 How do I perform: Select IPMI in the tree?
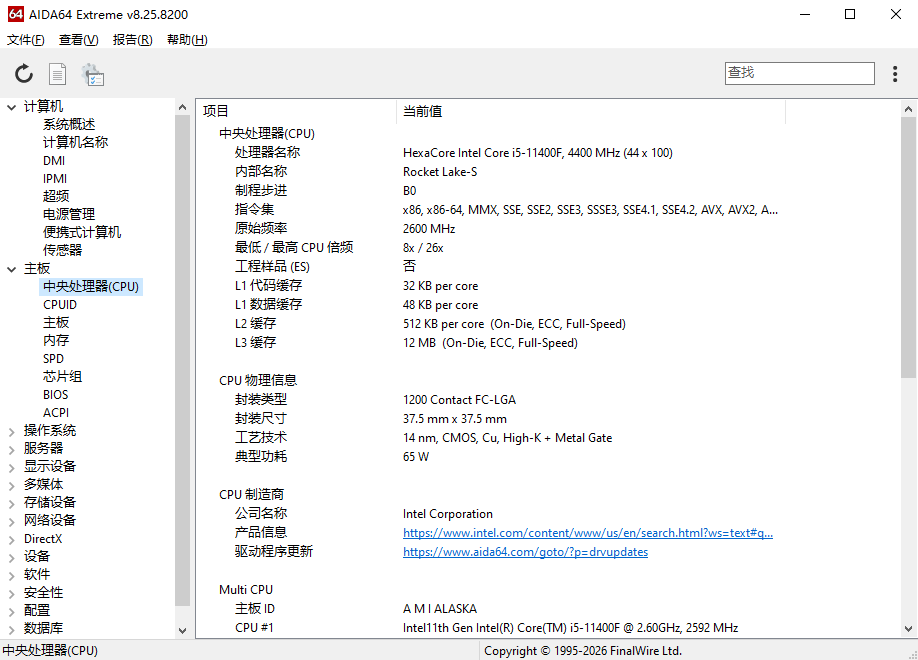pyautogui.click(x=55, y=179)
